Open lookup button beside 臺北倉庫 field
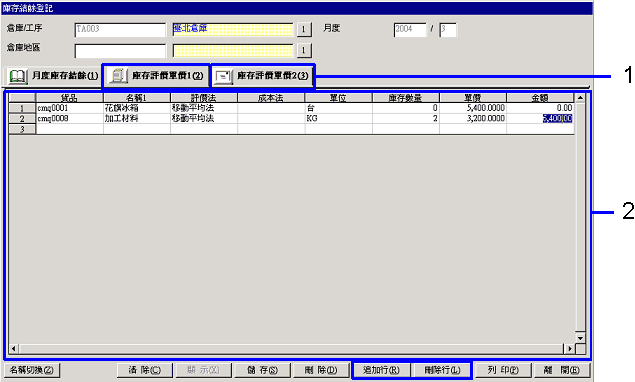This screenshot has height=382, width=635. 304,30
